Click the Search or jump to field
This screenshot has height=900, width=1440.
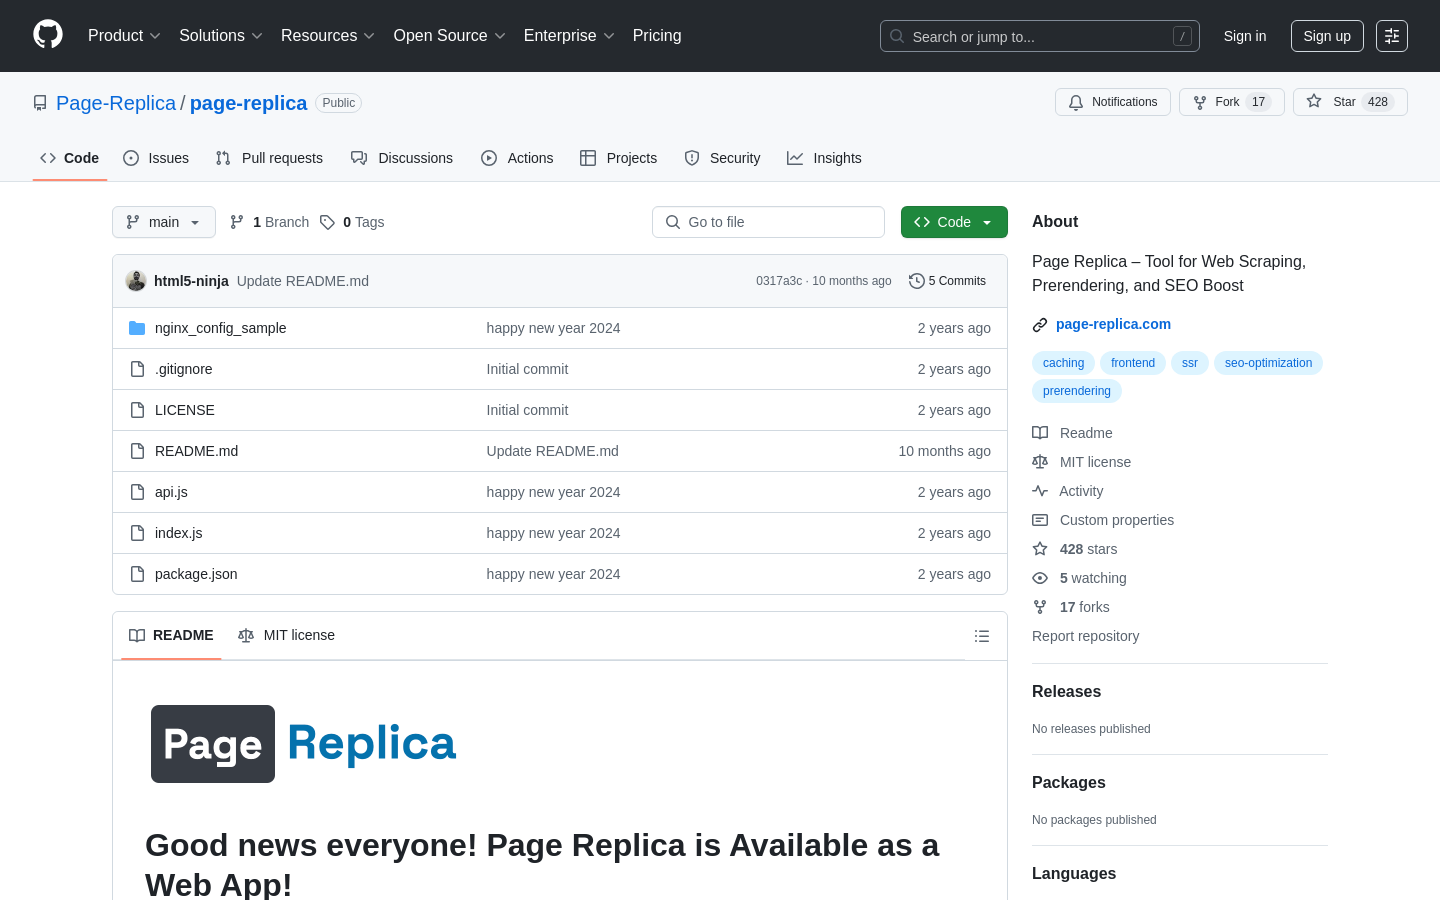click(1040, 36)
